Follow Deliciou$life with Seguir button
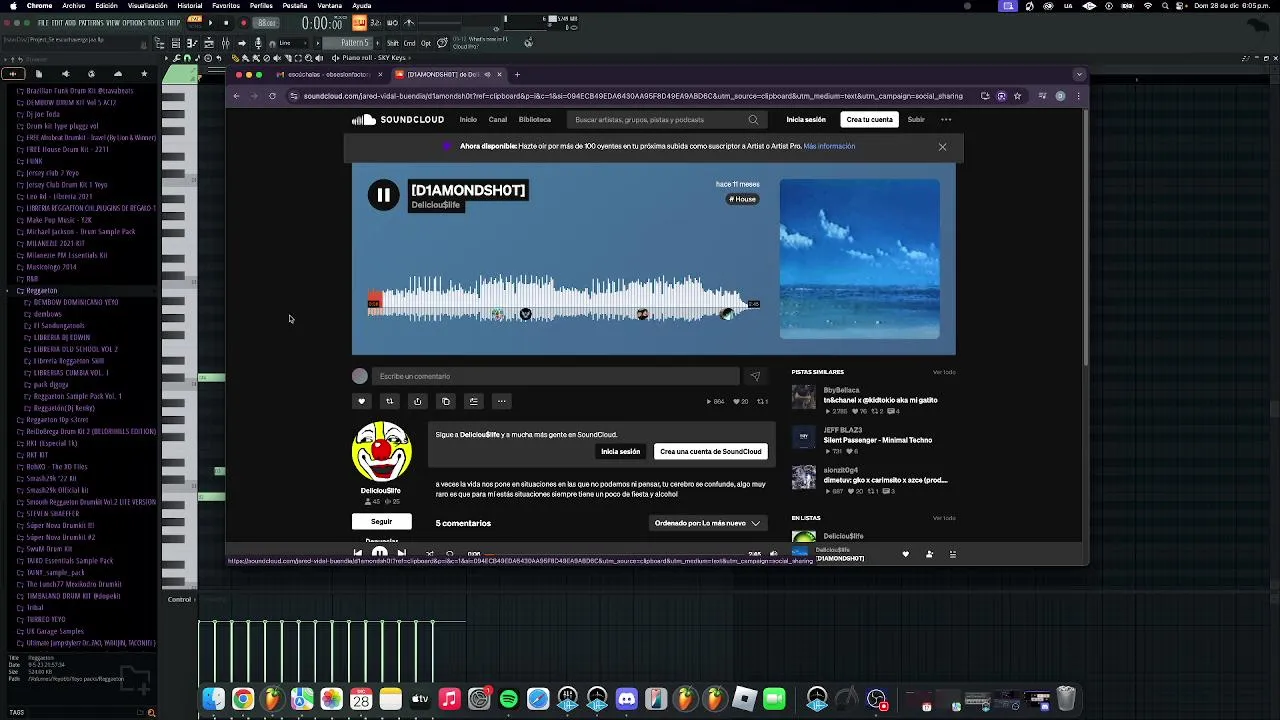The width and height of the screenshot is (1280, 720). [x=381, y=522]
